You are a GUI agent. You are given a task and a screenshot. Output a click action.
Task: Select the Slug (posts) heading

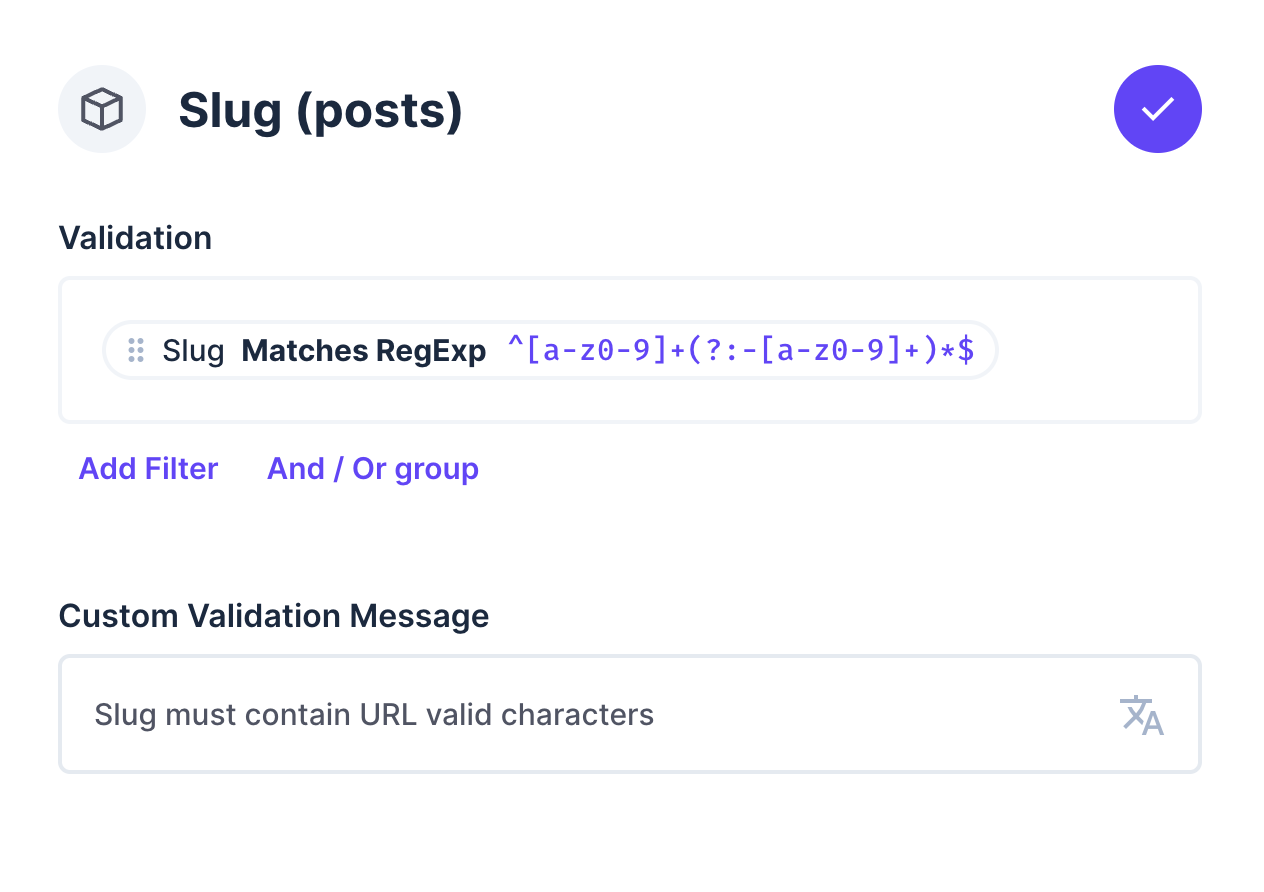pos(320,110)
